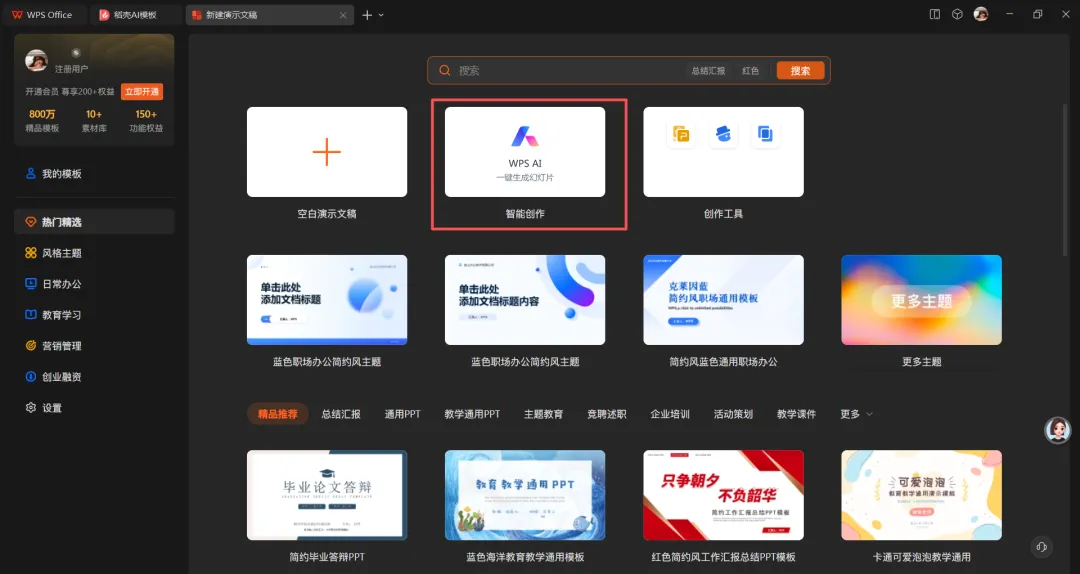Screen dimensions: 1080x574
Task: Open a new tab with plus icon
Action: click(367, 15)
